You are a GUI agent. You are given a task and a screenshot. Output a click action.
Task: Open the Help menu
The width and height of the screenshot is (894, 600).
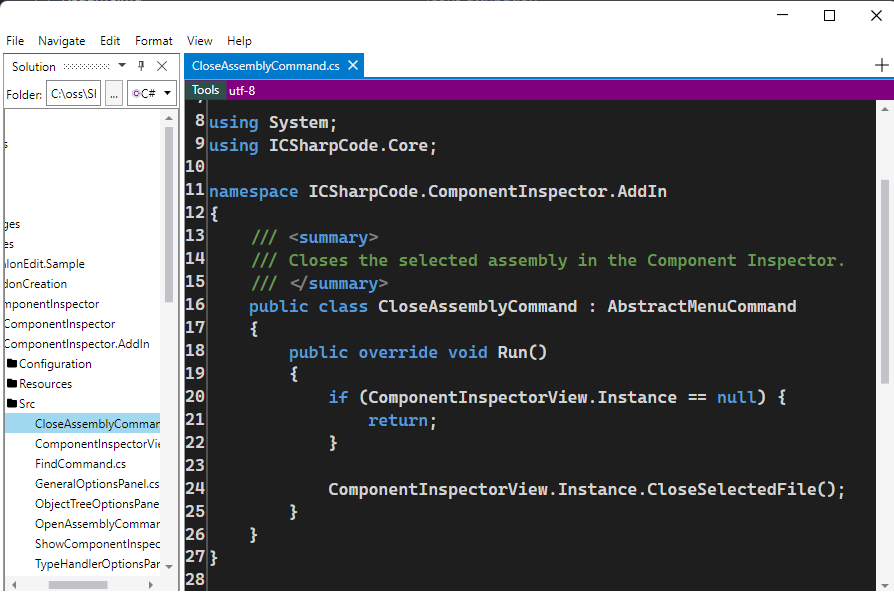tap(239, 41)
